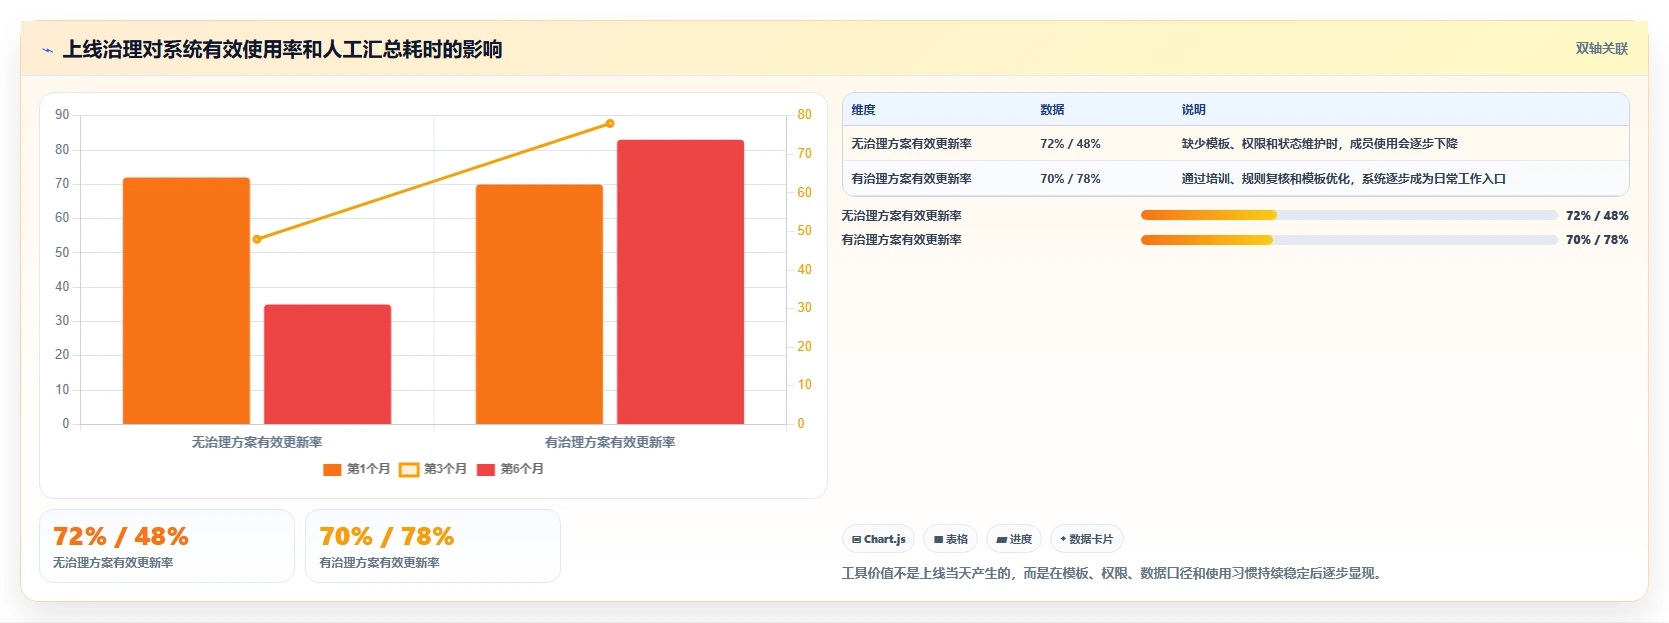Click the 72% / 48% value by progress bar
This screenshot has height=623, width=1669.
1597,216
